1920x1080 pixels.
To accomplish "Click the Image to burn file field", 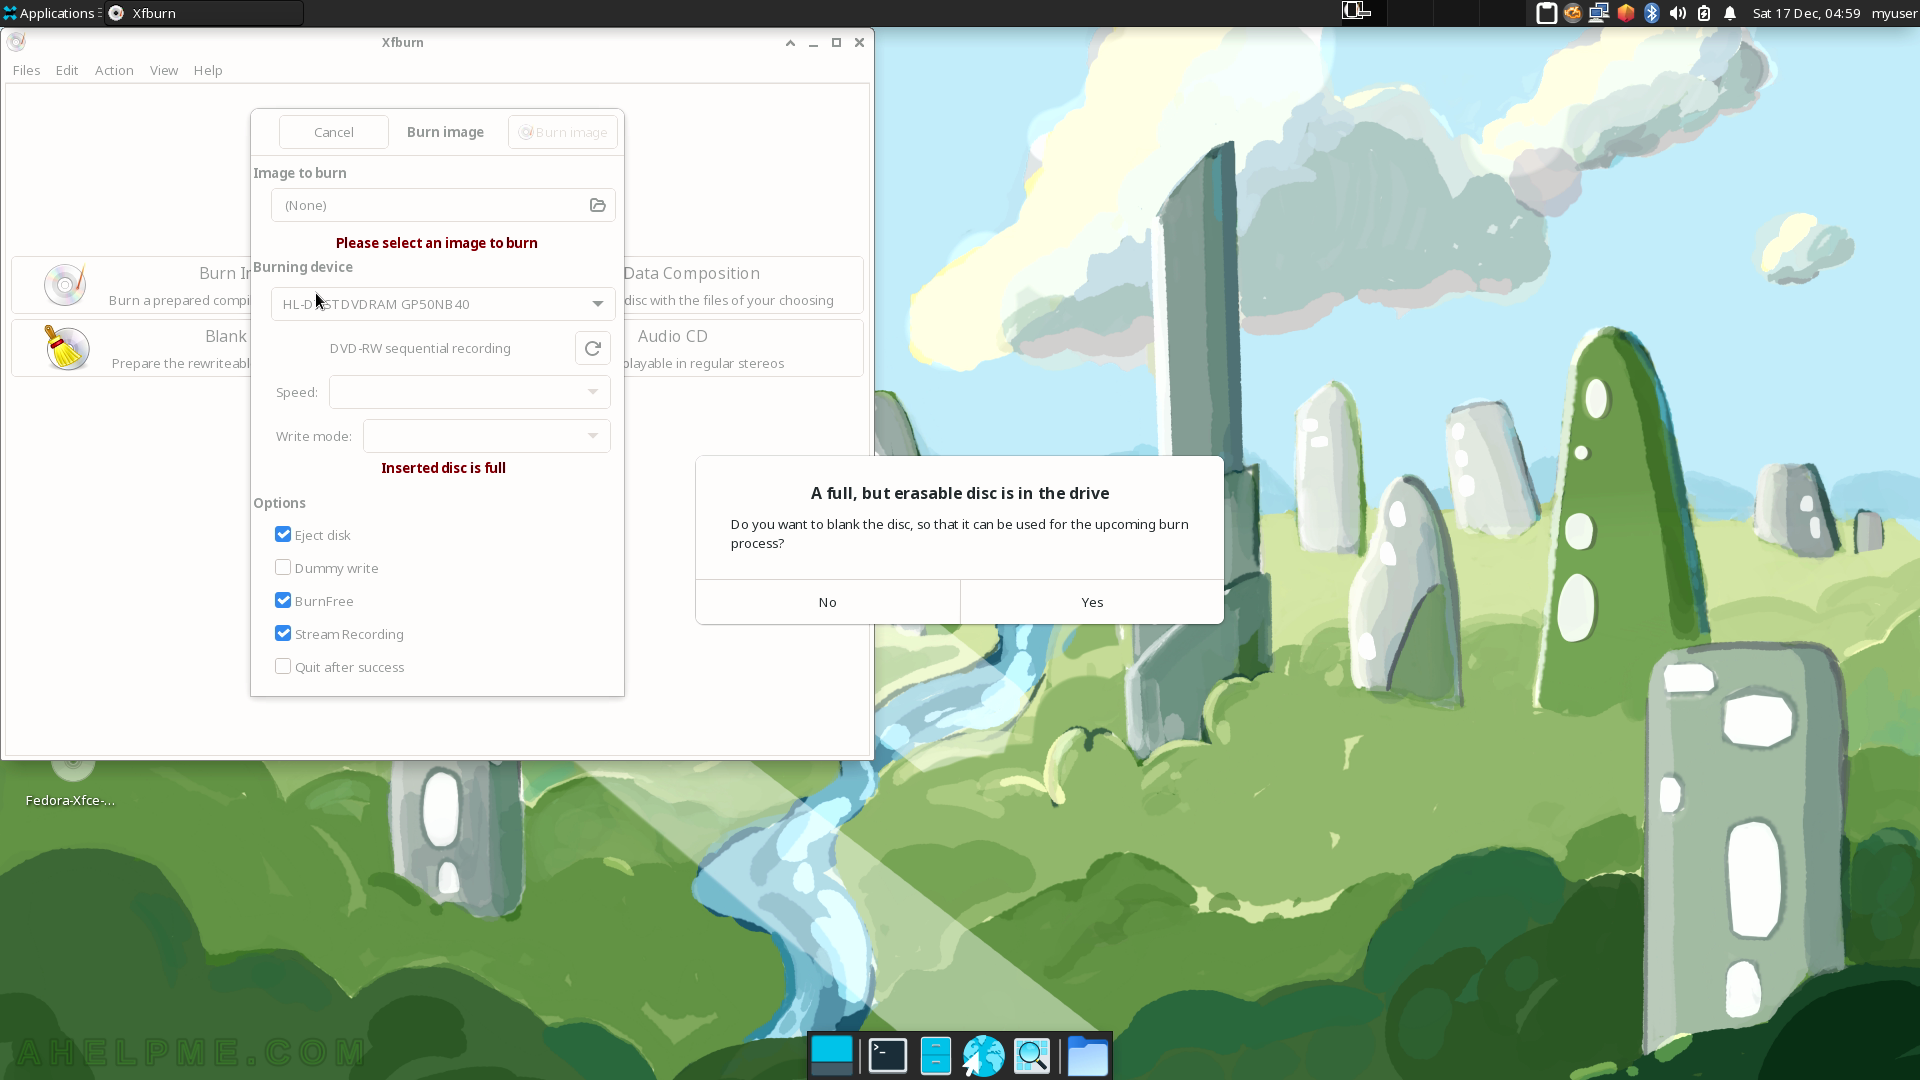I will click(443, 205).
